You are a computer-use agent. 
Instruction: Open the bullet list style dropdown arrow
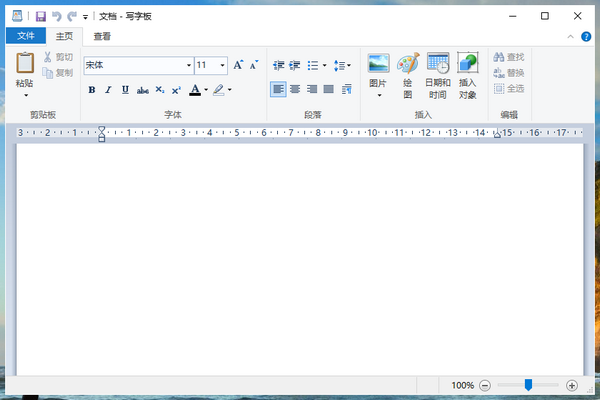click(324, 65)
